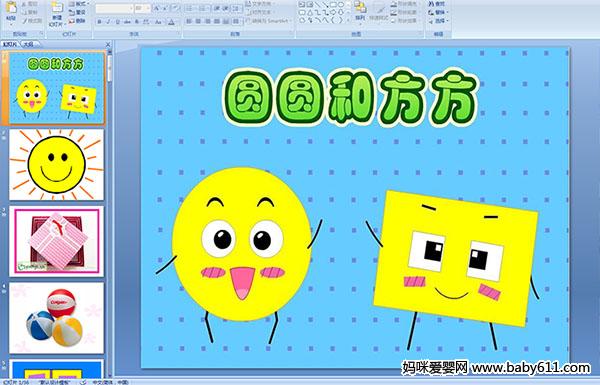Open the font size dropdown
The width and height of the screenshot is (600, 385).
142,8
